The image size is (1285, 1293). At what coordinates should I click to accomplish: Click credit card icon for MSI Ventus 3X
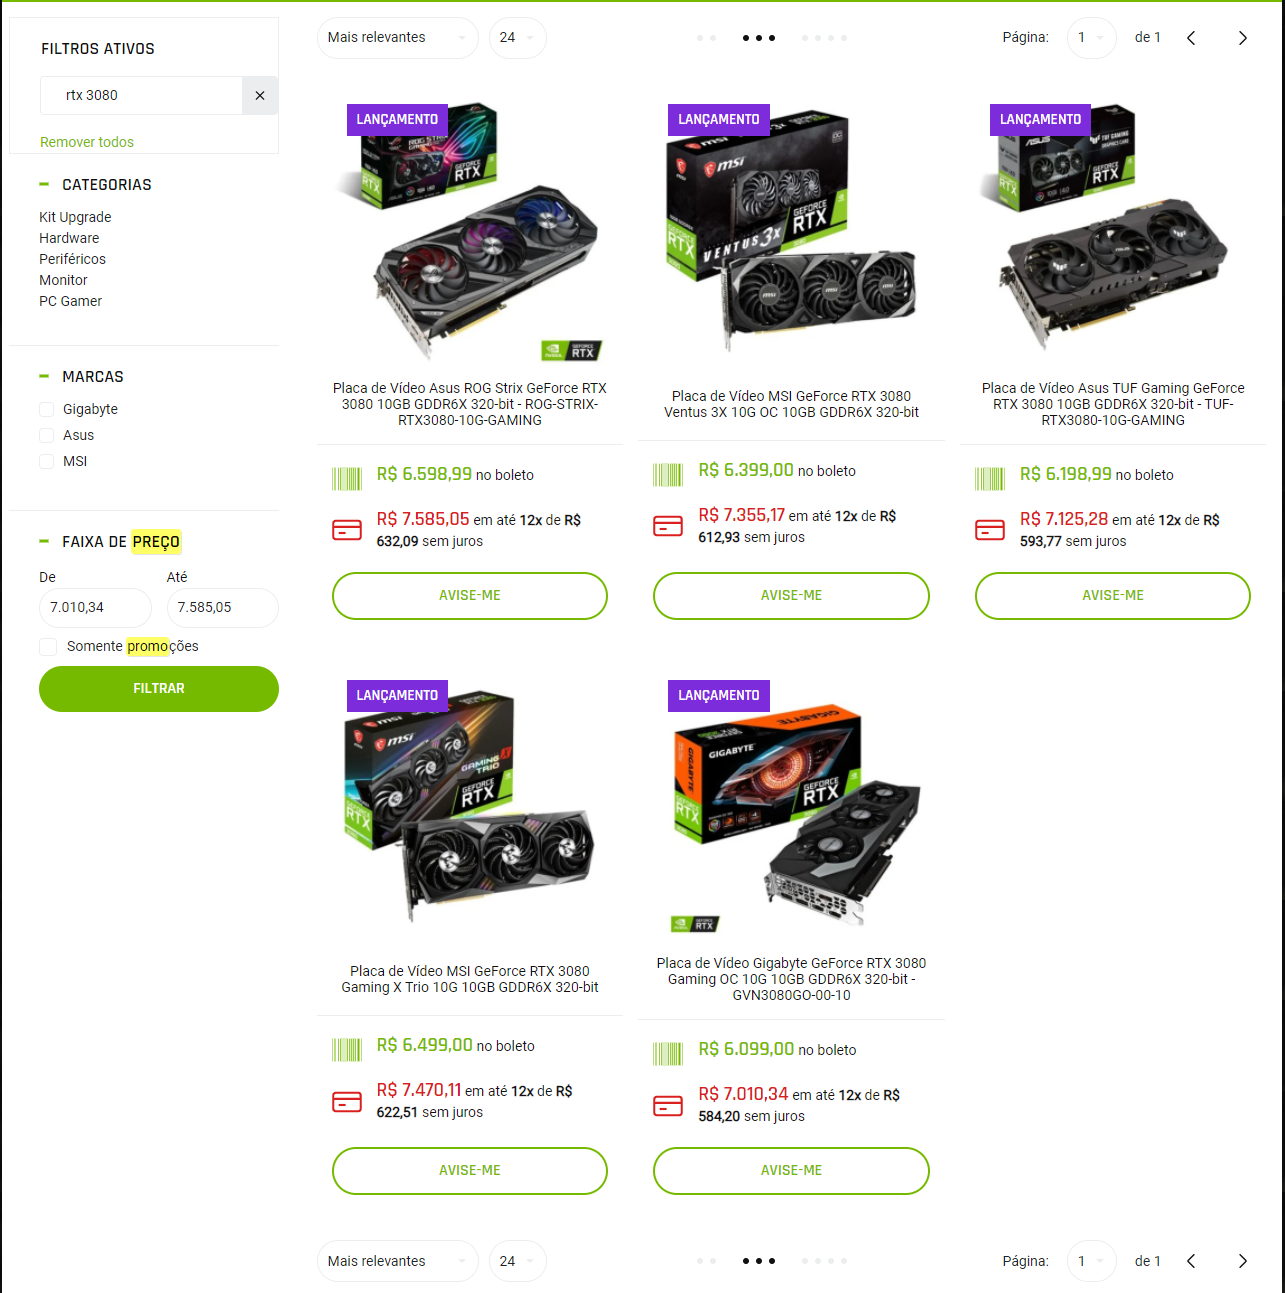(x=668, y=526)
